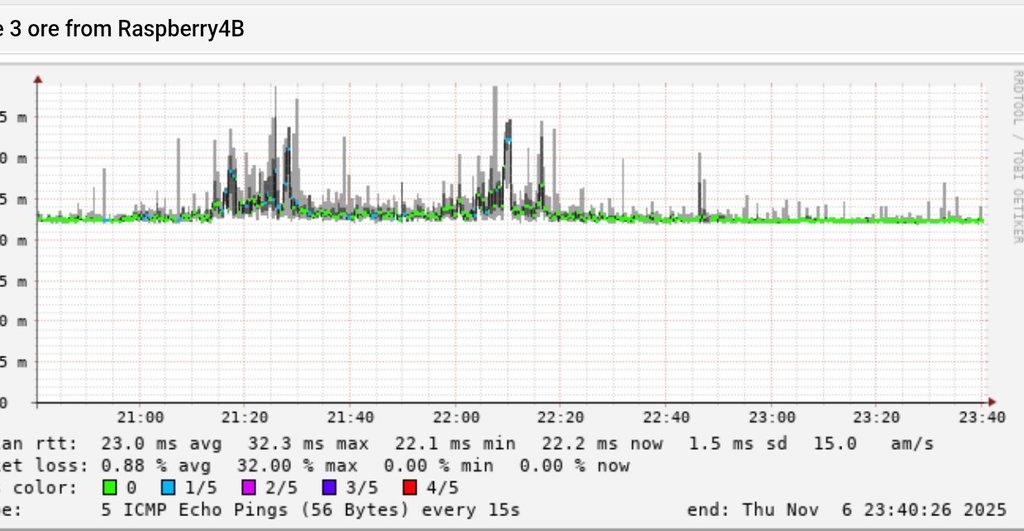Click the 23:00 time axis label

tap(772, 417)
